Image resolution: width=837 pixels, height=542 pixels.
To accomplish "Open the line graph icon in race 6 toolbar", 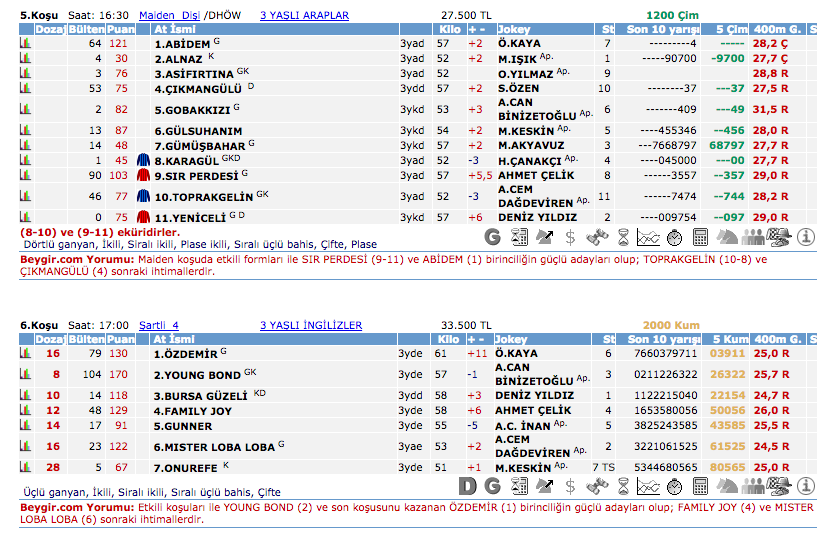I will click(649, 486).
